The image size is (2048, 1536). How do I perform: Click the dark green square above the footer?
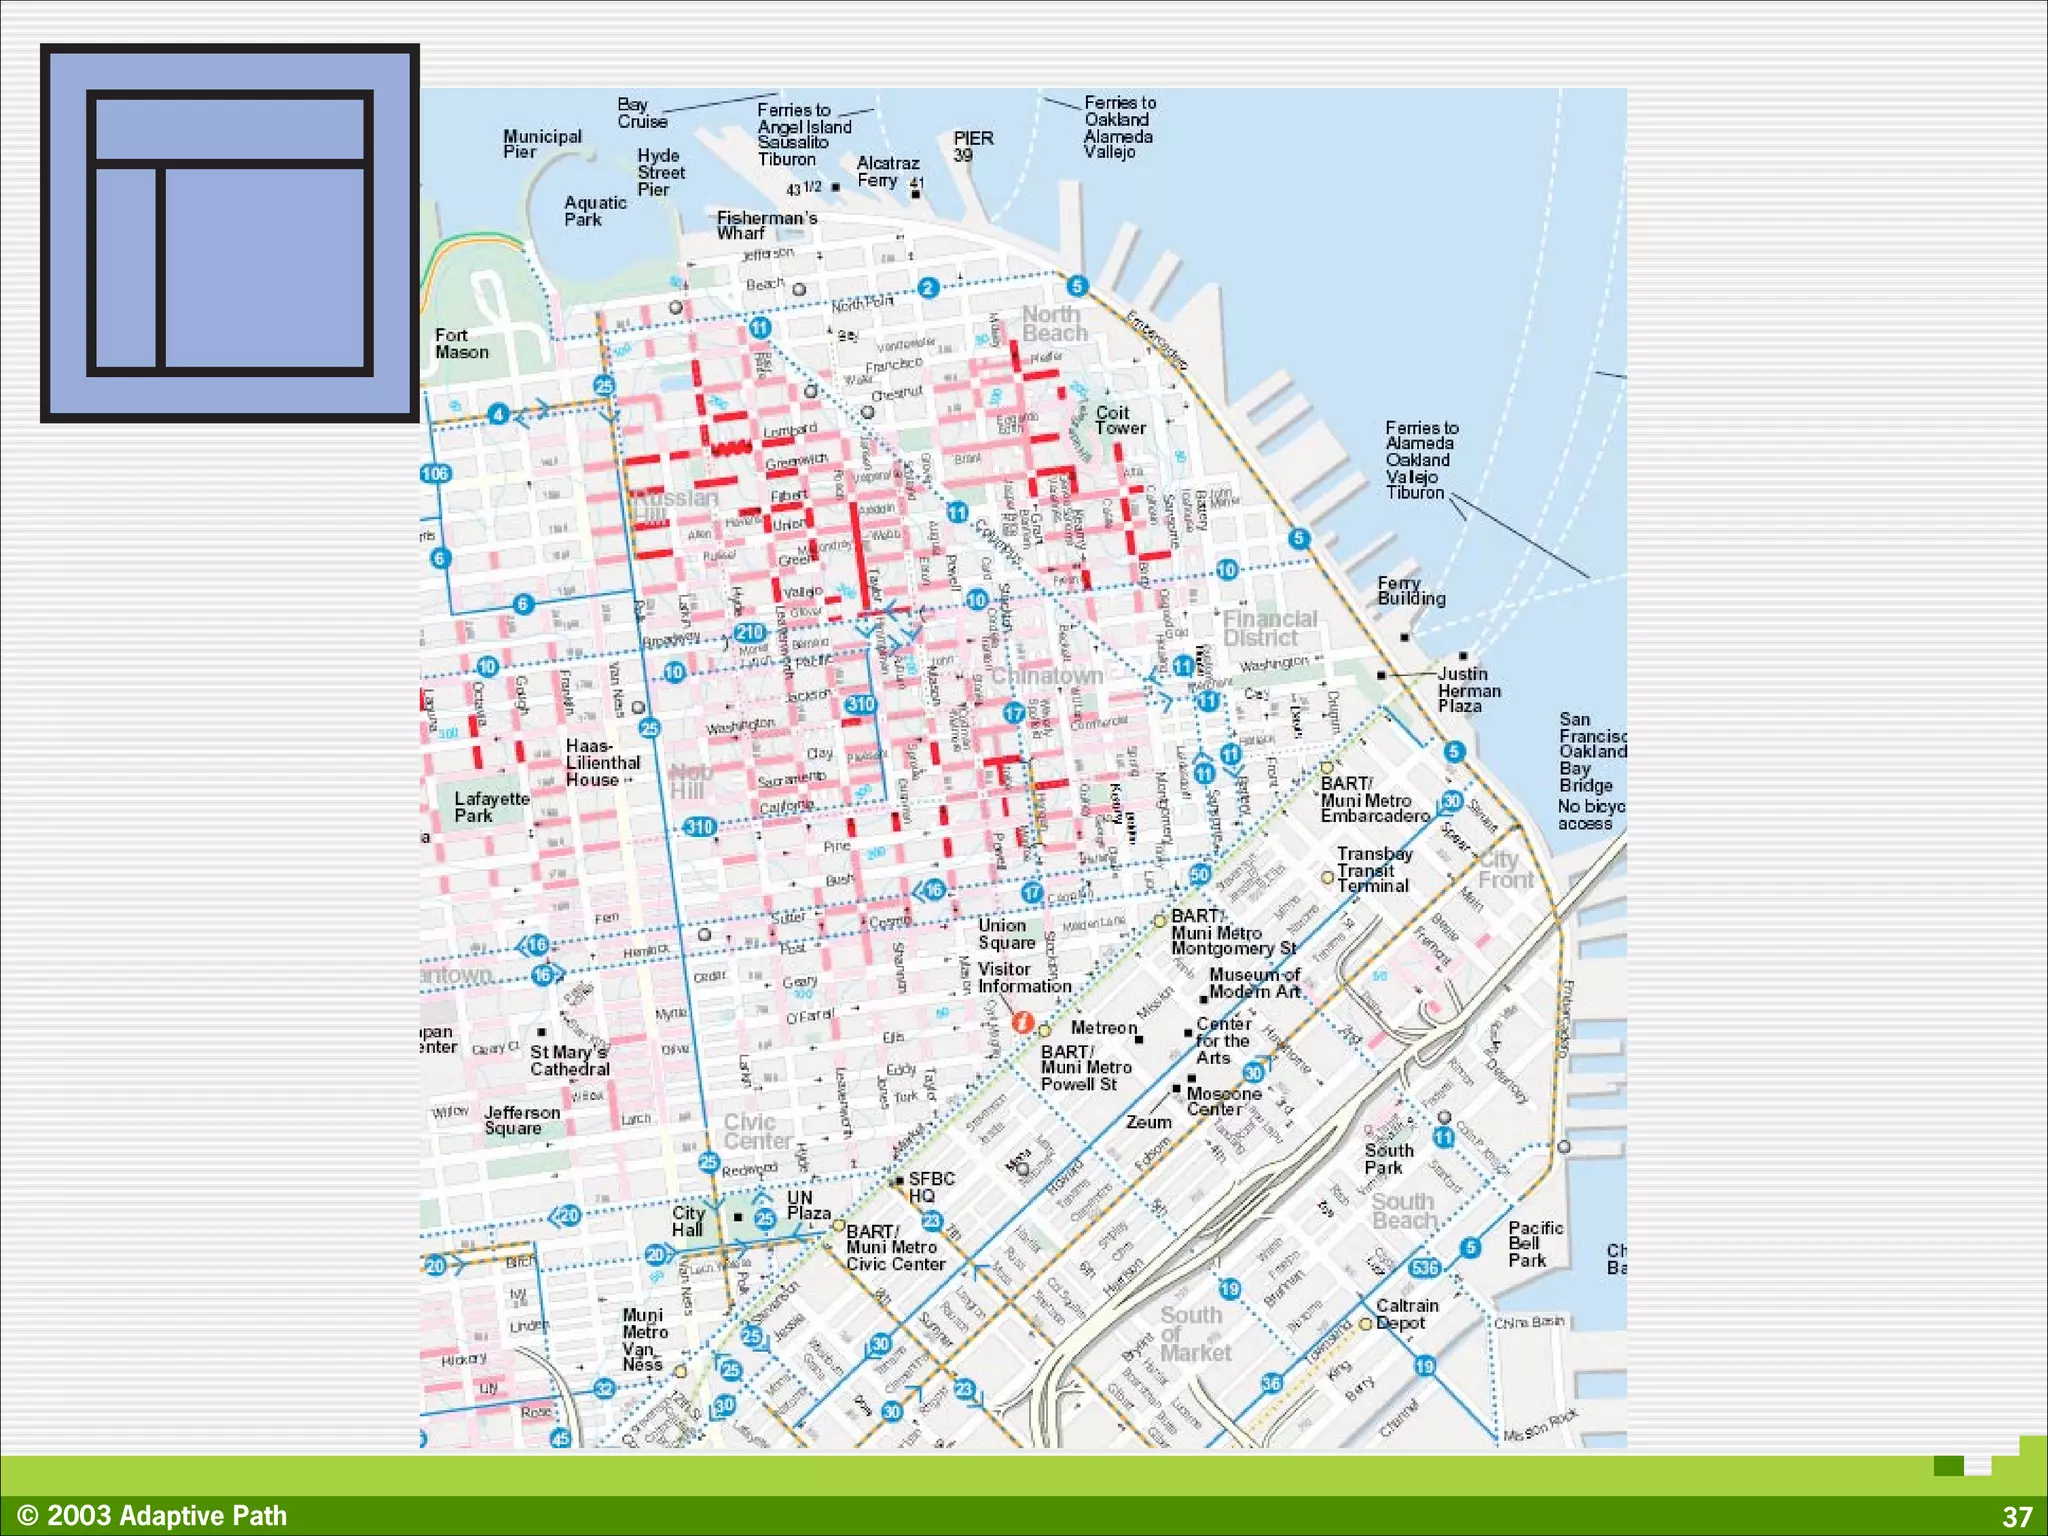[x=1948, y=1466]
